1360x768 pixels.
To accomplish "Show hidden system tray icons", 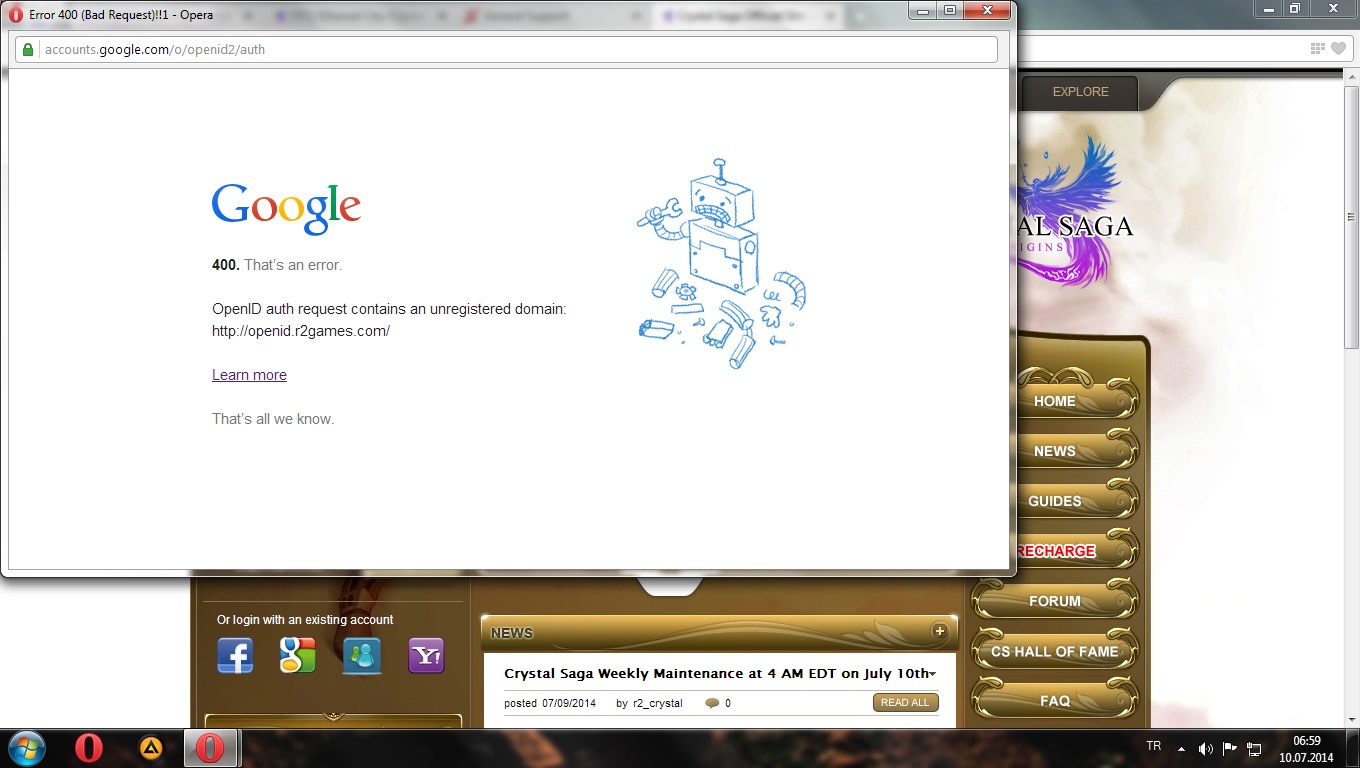I will tap(1181, 748).
